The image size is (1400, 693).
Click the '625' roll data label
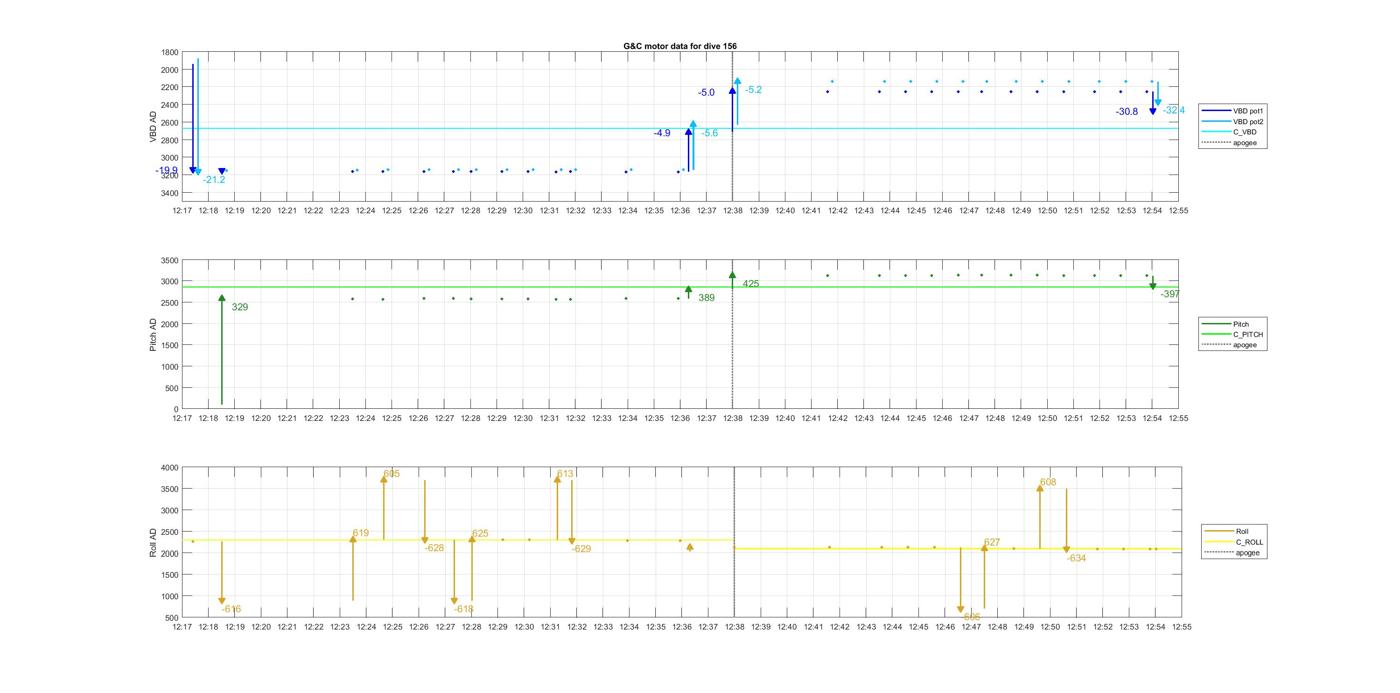pos(480,533)
